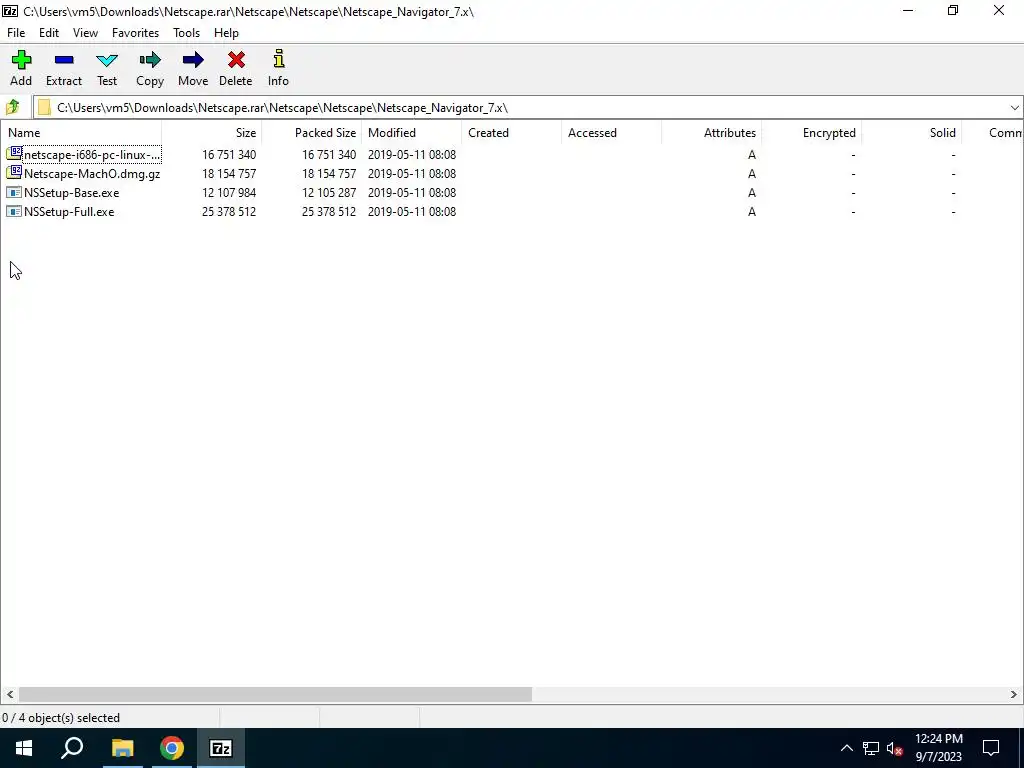The image size is (1024, 768).
Task: Sort by the Size column header
Action: (212, 133)
